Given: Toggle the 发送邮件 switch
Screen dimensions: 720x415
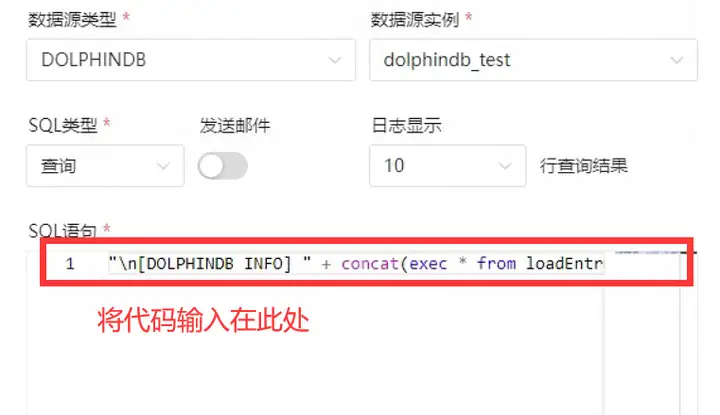Looking at the screenshot, I should [223, 166].
